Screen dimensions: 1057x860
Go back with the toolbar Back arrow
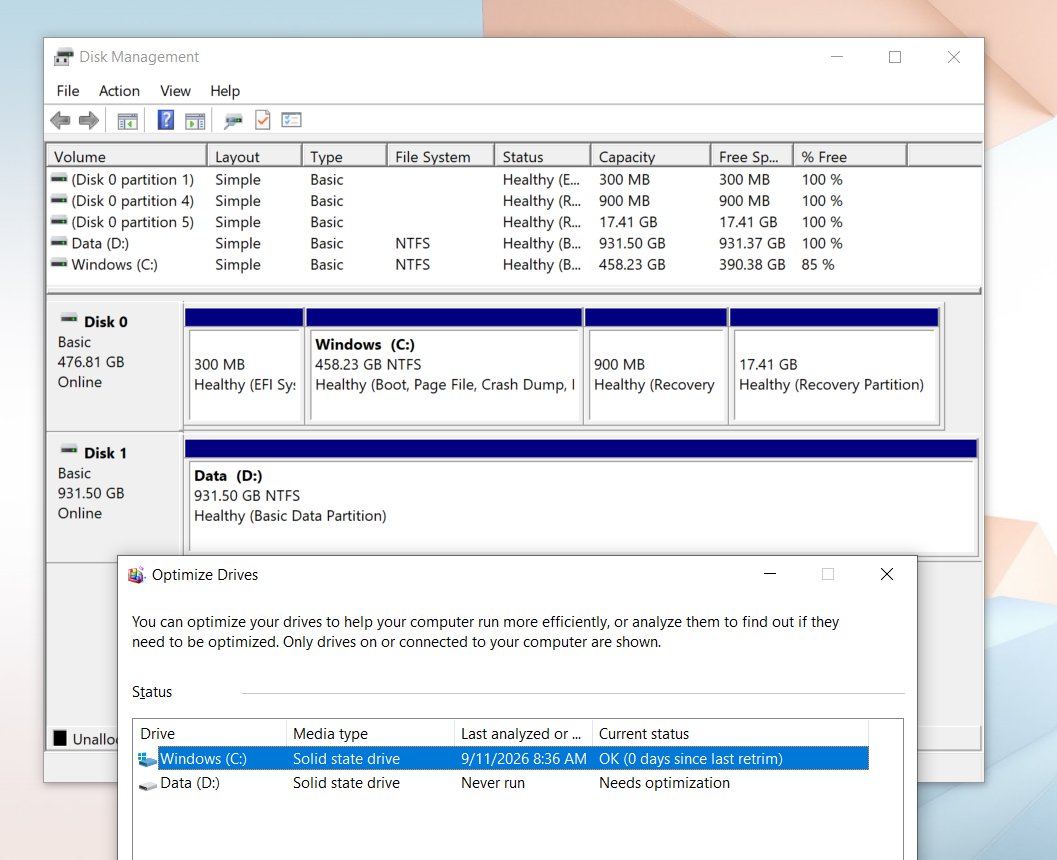[x=60, y=121]
